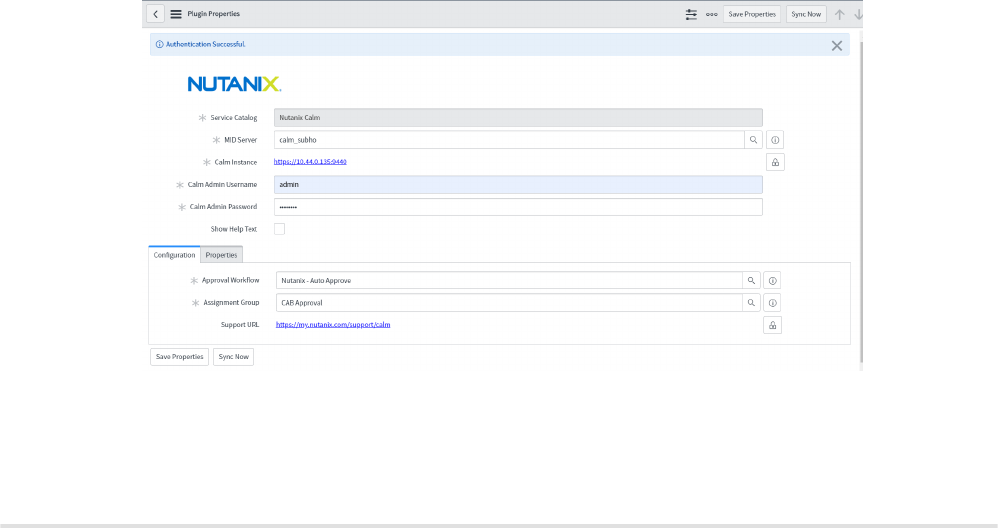Viewport: 998px width, 528px height.
Task: Open the Support URL link
Action: [x=333, y=324]
